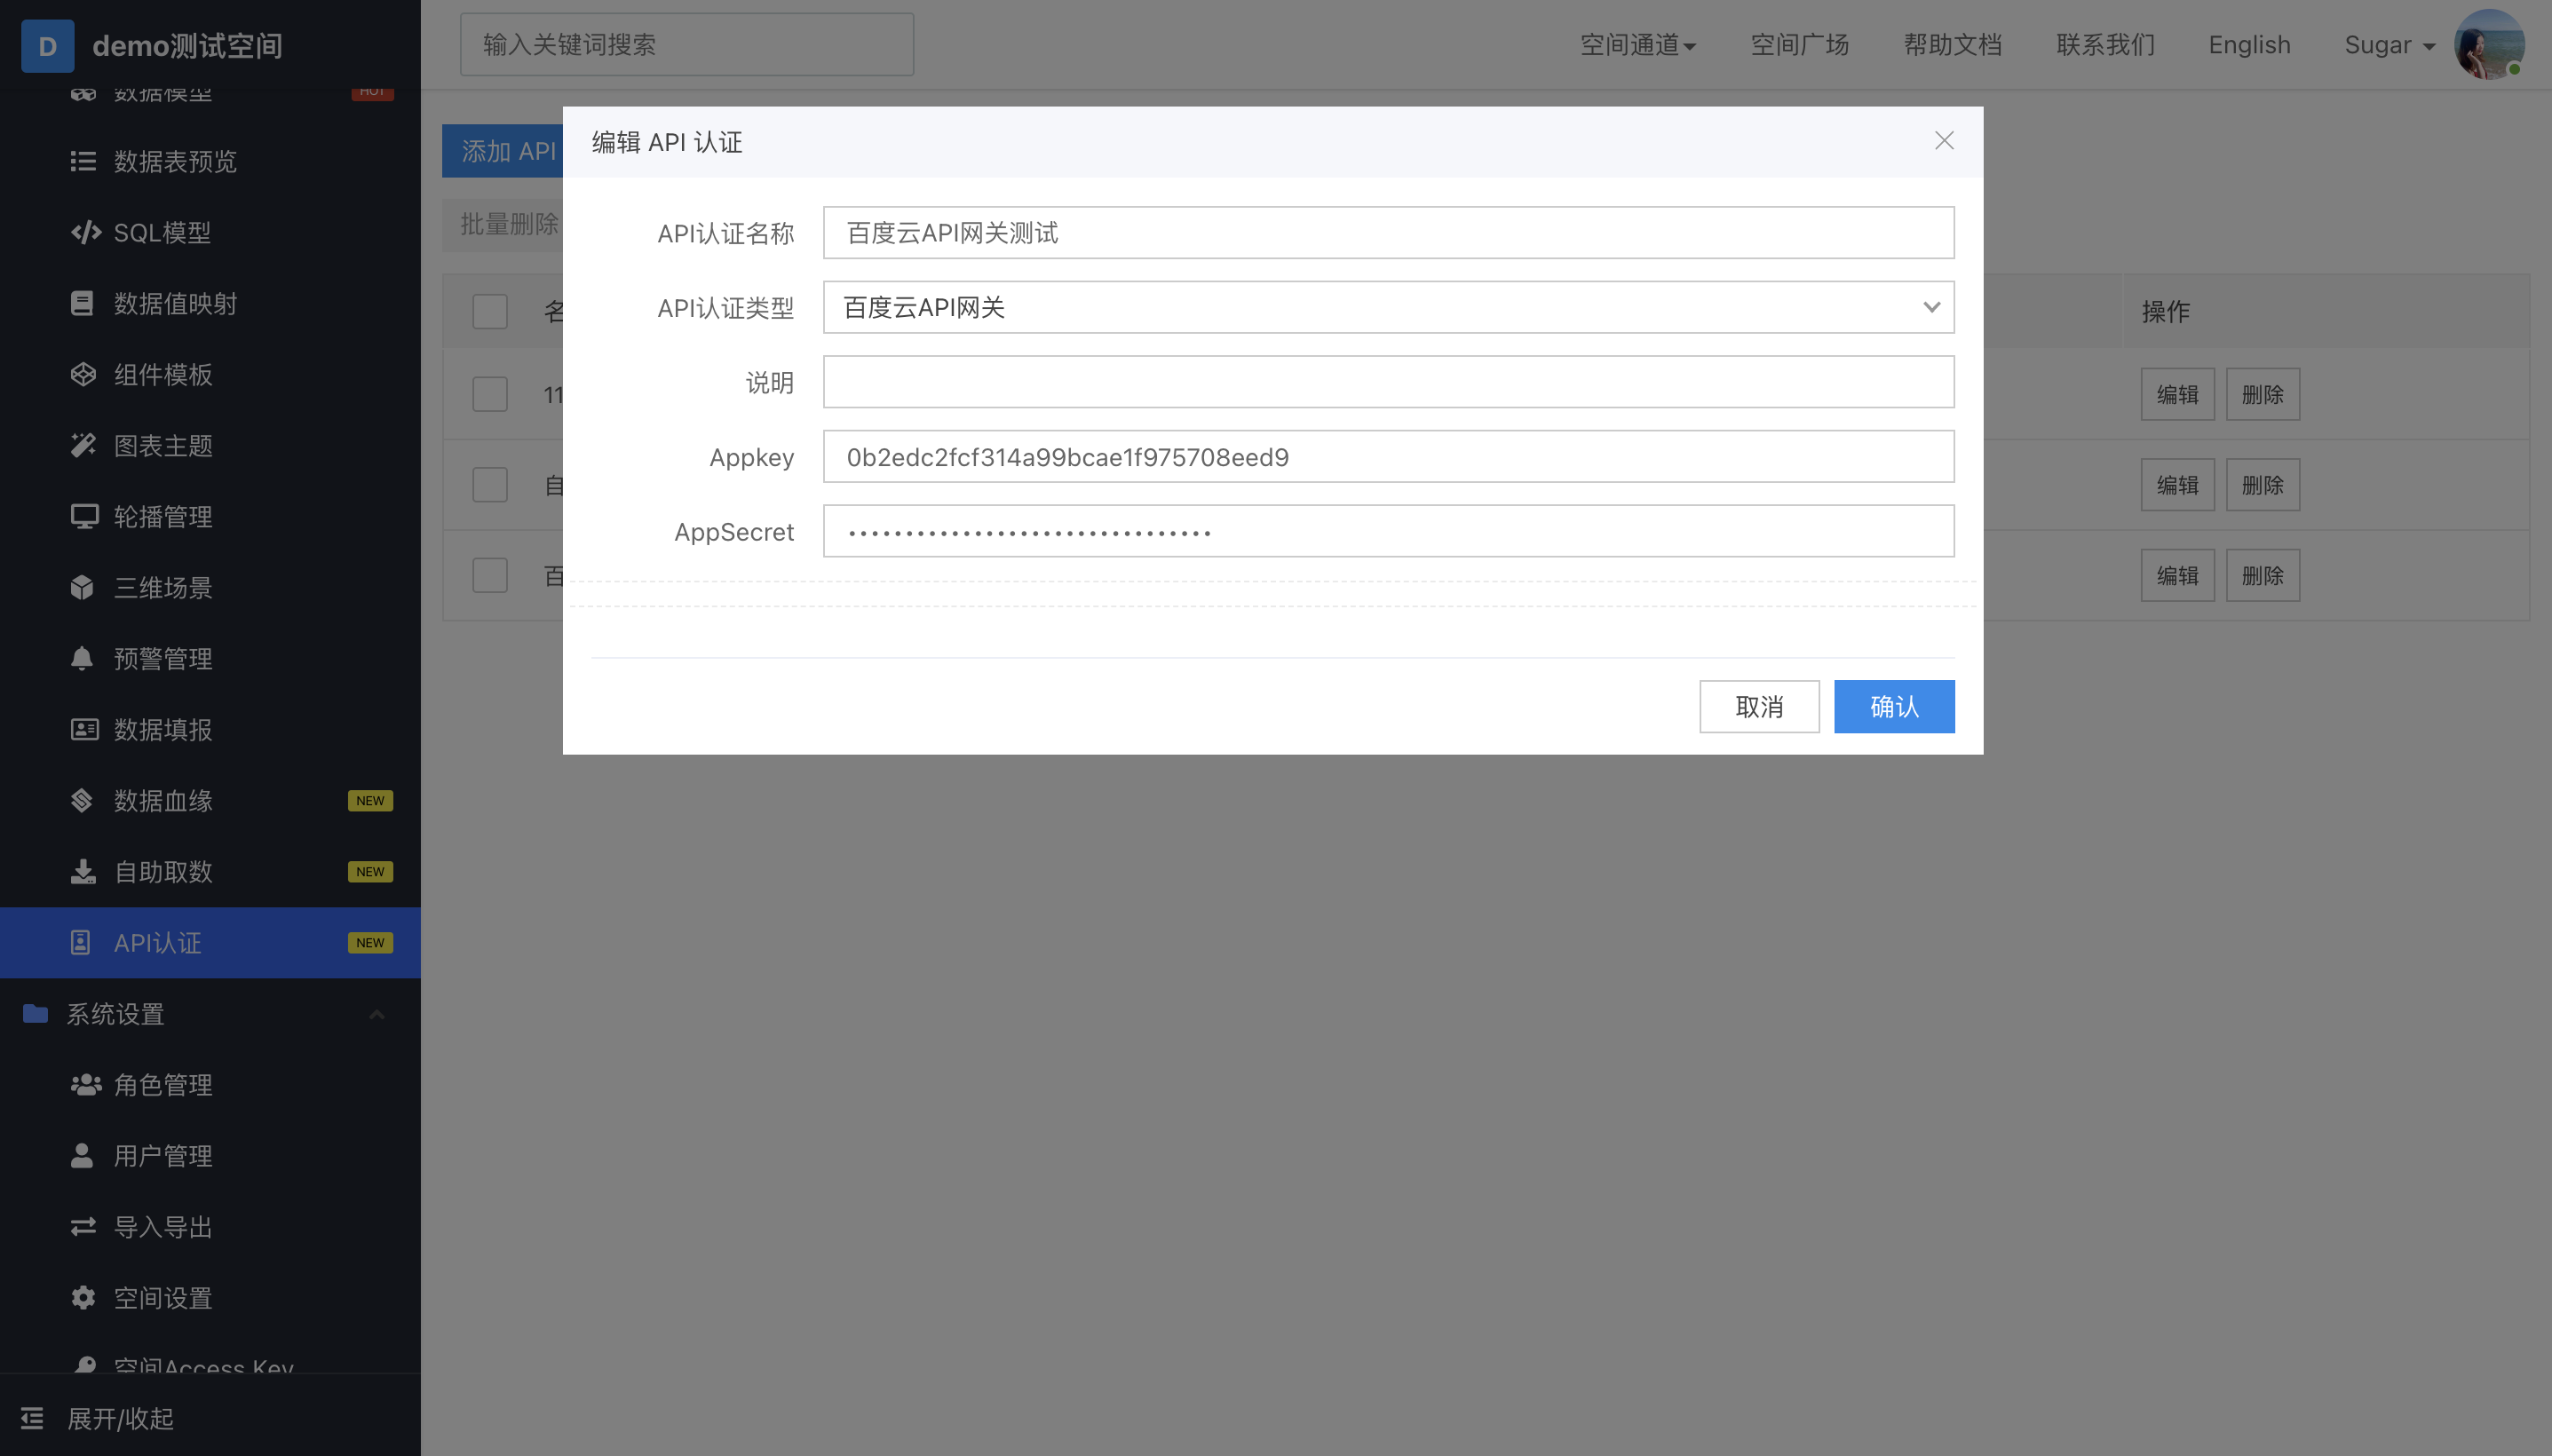
Task: Click the 取消 button
Action: [1758, 707]
